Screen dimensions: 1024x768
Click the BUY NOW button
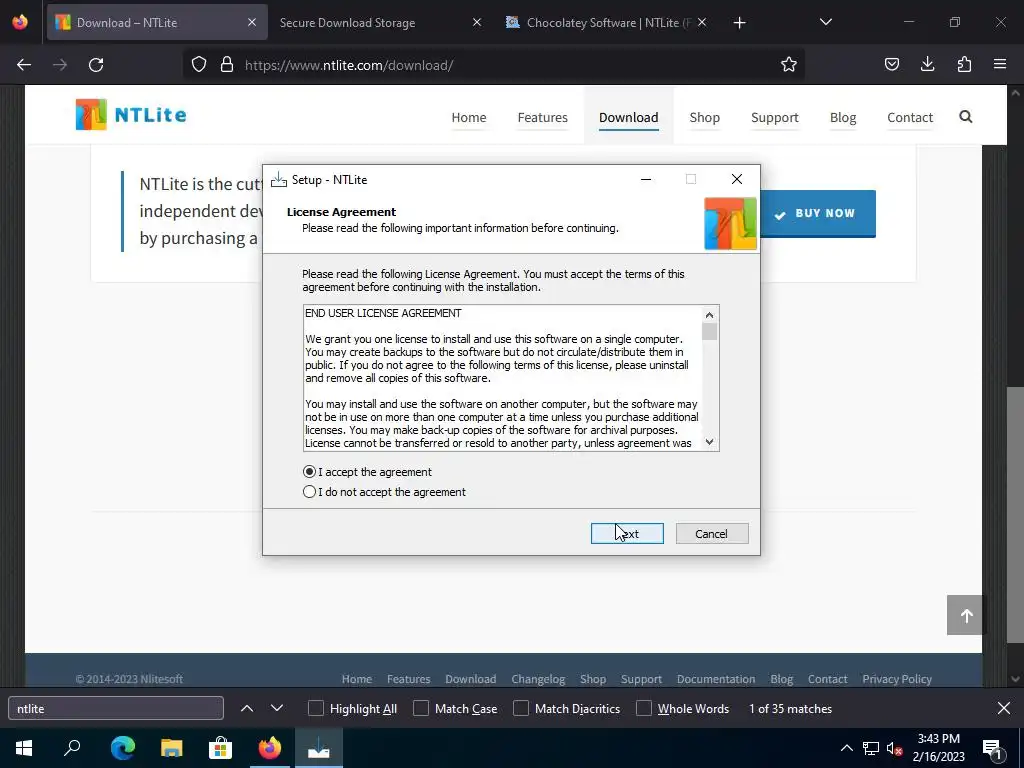[818, 214]
